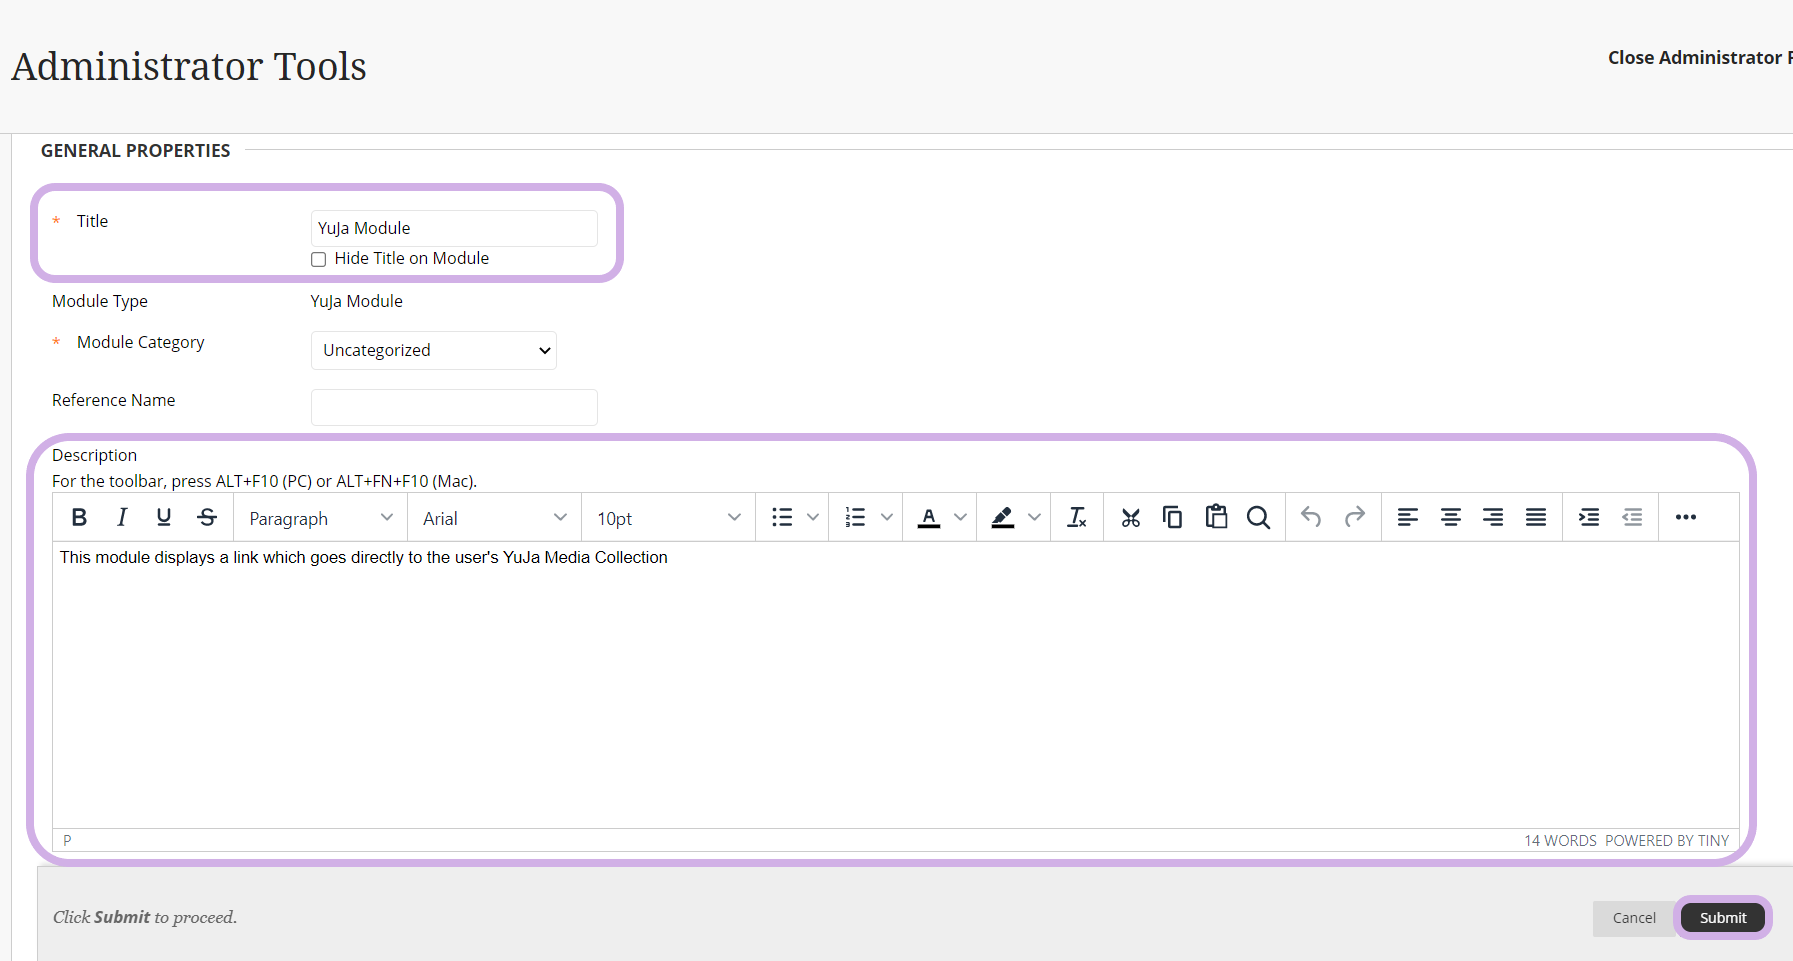Click the underline icon

(164, 517)
